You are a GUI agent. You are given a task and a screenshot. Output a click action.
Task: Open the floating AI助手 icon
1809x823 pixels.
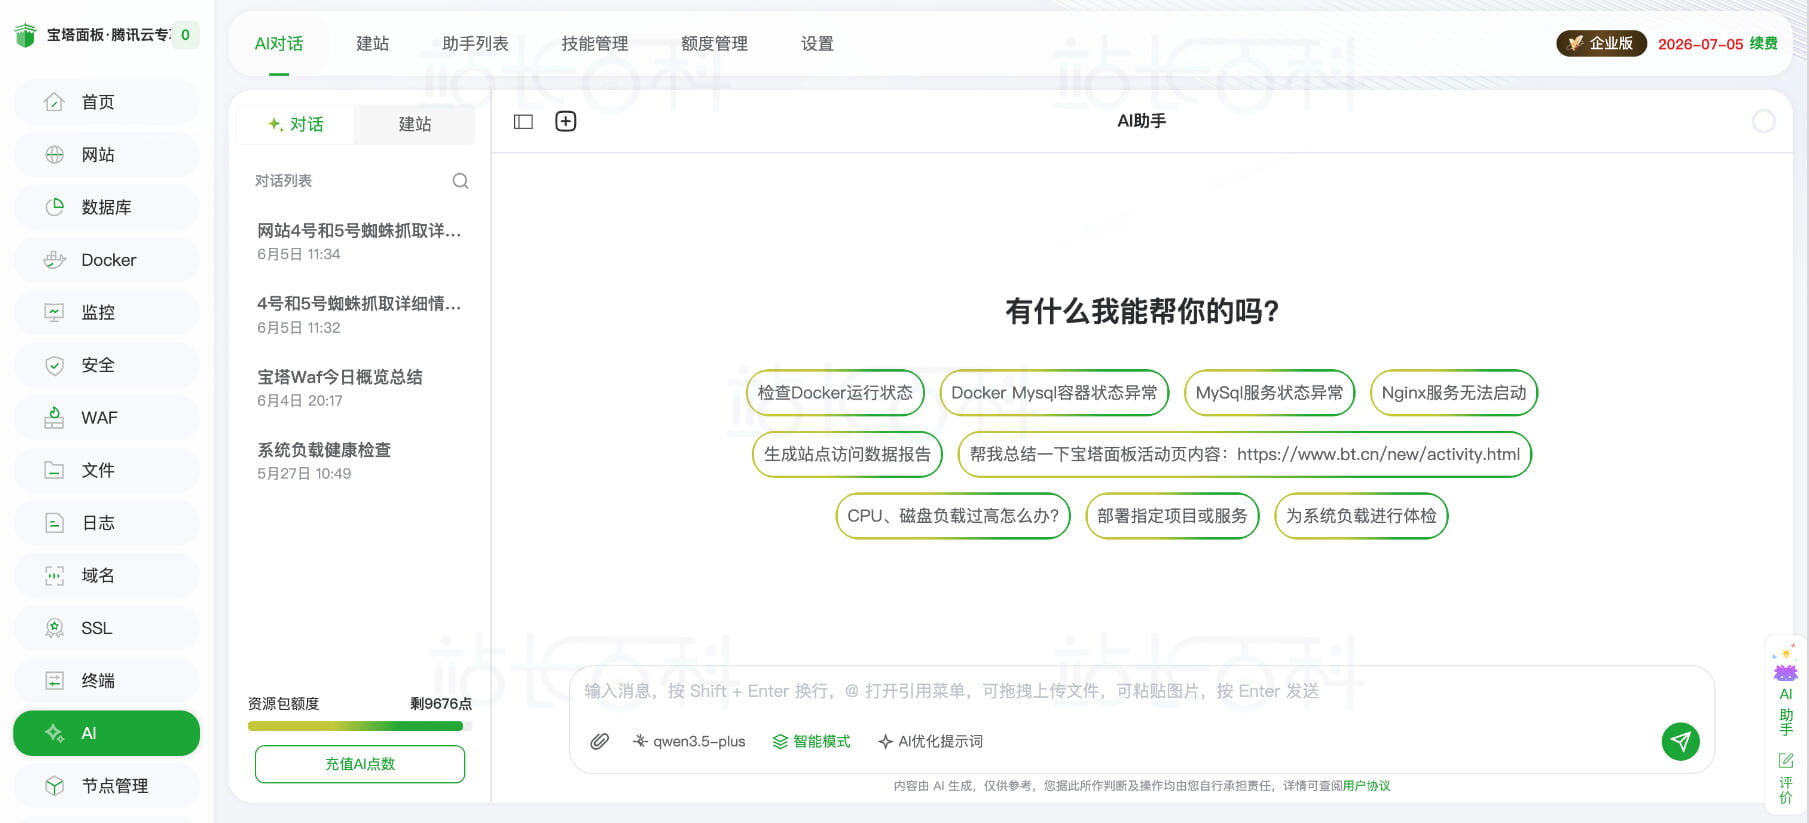(x=1786, y=688)
